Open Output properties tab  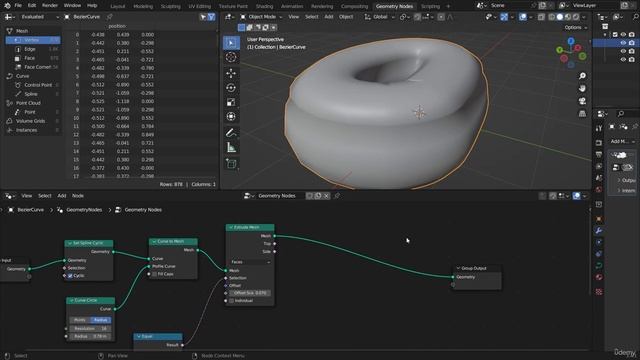click(599, 154)
